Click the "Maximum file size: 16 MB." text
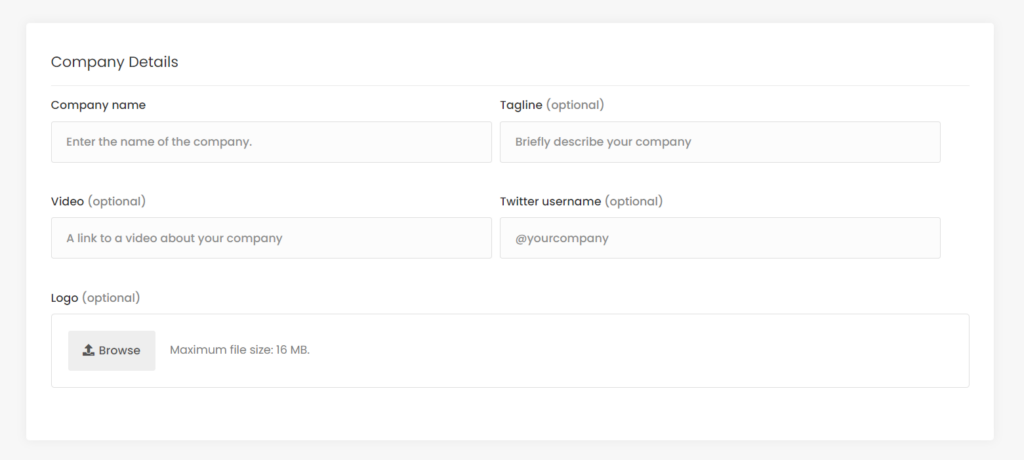 pyautogui.click(x=240, y=350)
